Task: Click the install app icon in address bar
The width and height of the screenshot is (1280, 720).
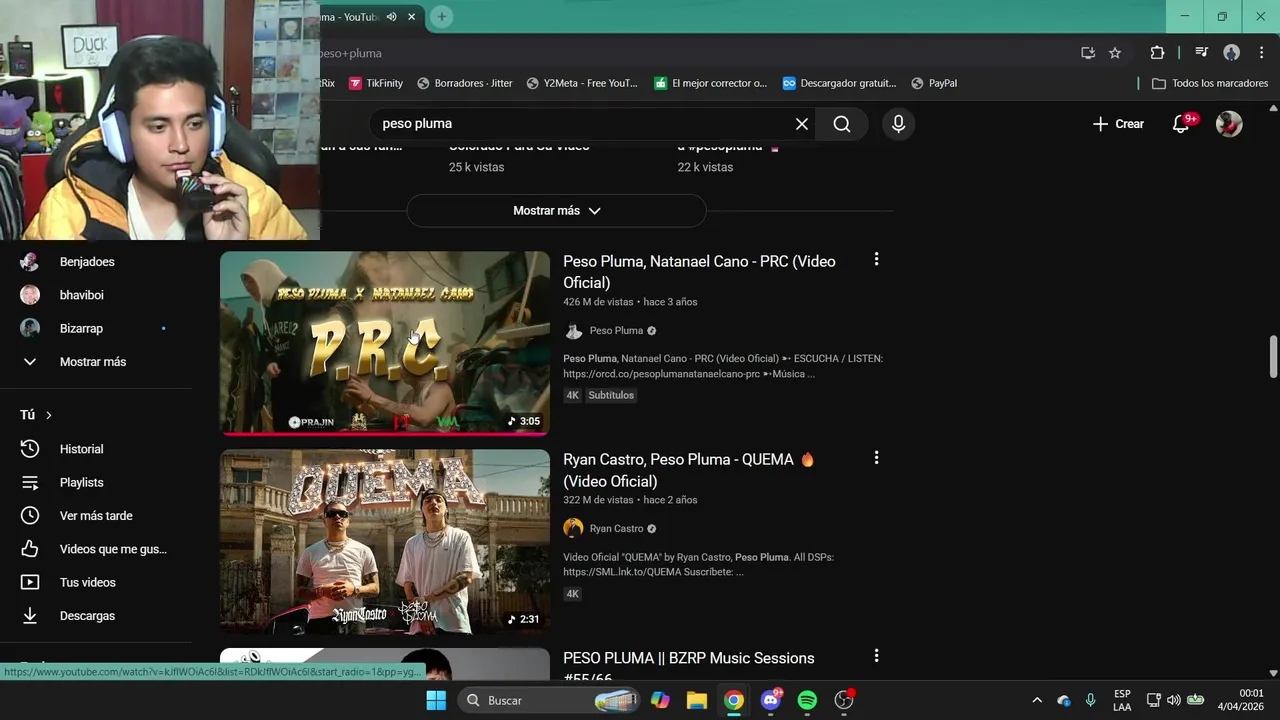Action: [x=1088, y=53]
